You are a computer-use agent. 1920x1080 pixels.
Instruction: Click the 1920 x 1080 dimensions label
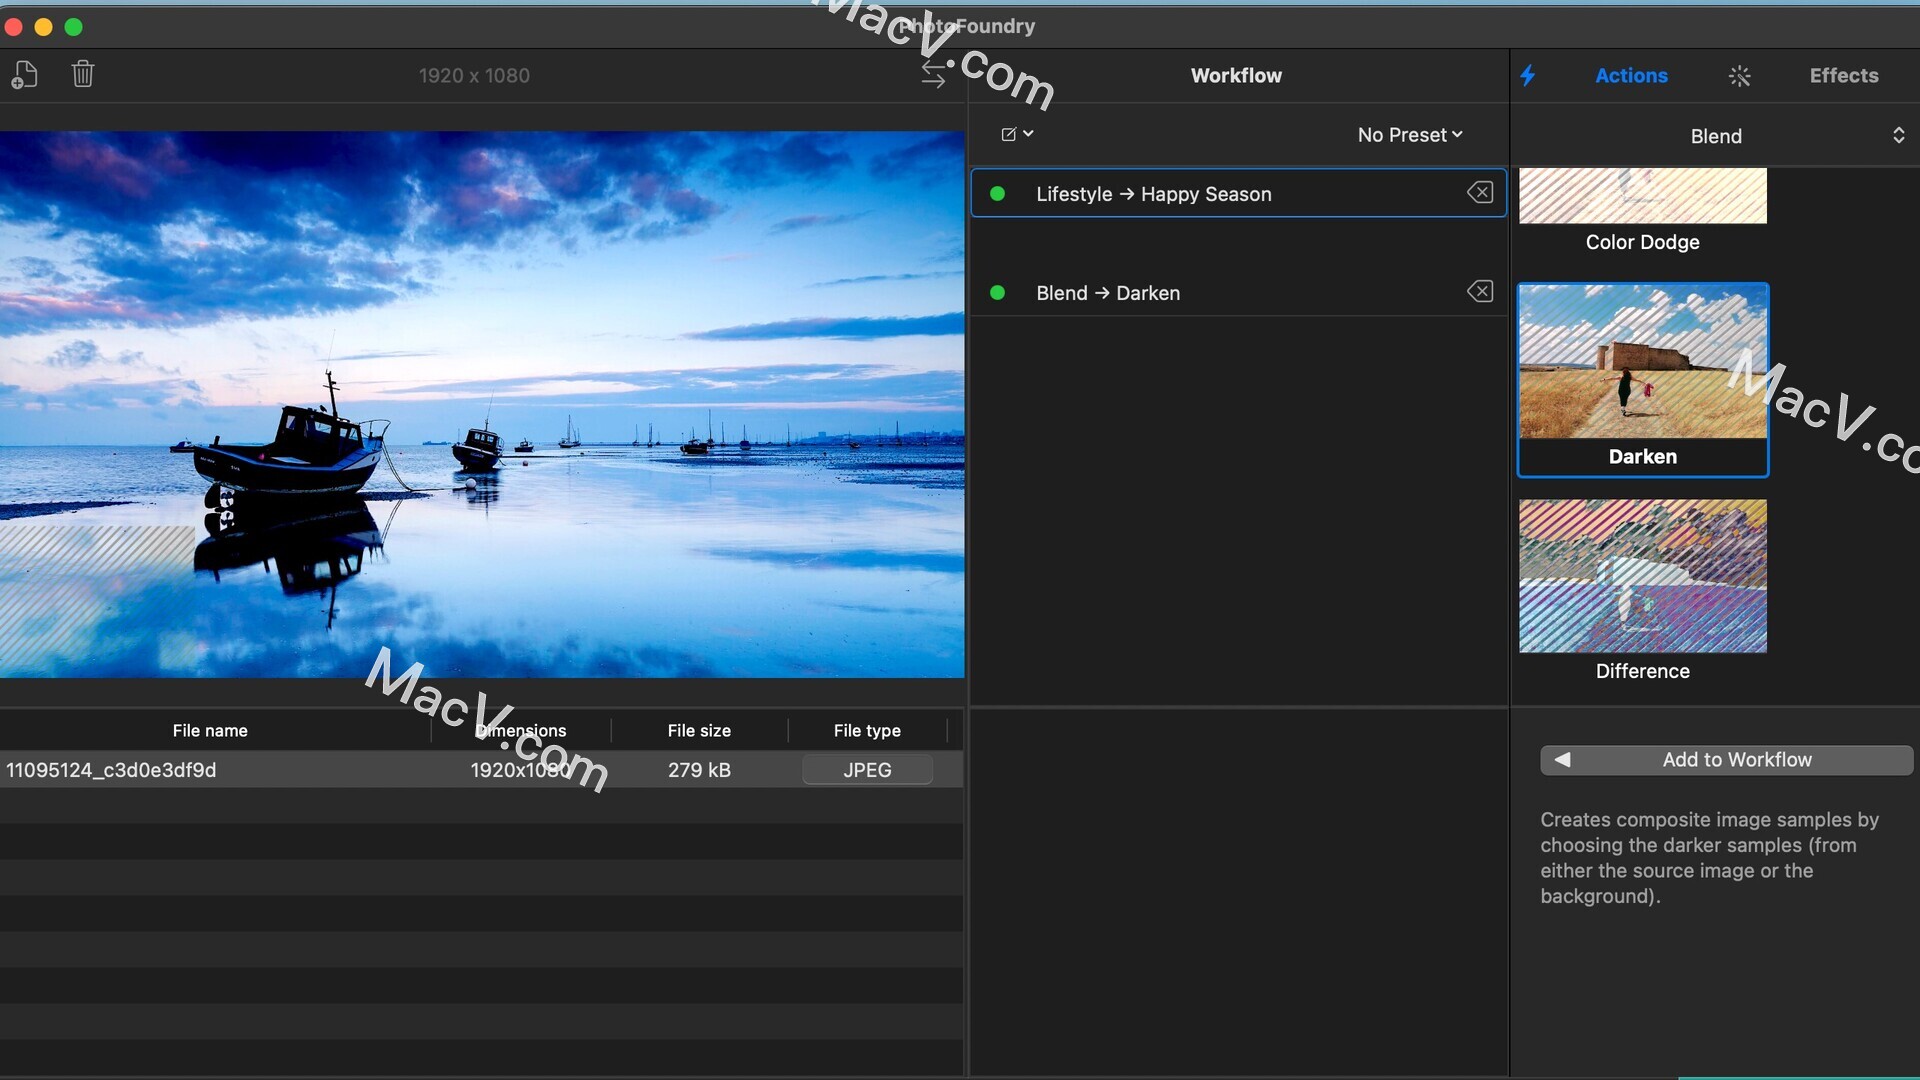[474, 76]
